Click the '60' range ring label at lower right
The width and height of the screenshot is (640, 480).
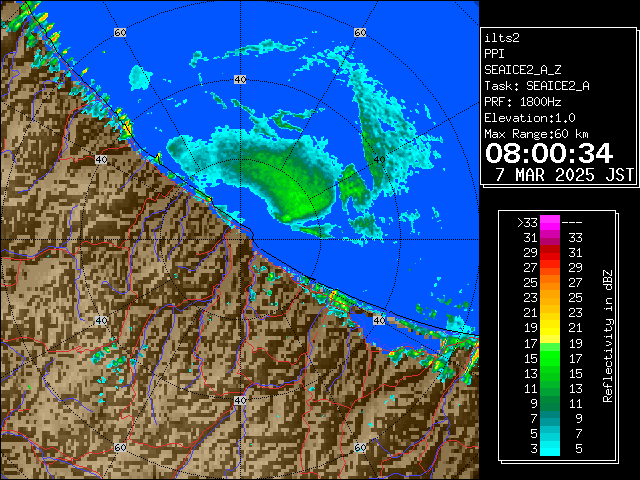click(360, 448)
